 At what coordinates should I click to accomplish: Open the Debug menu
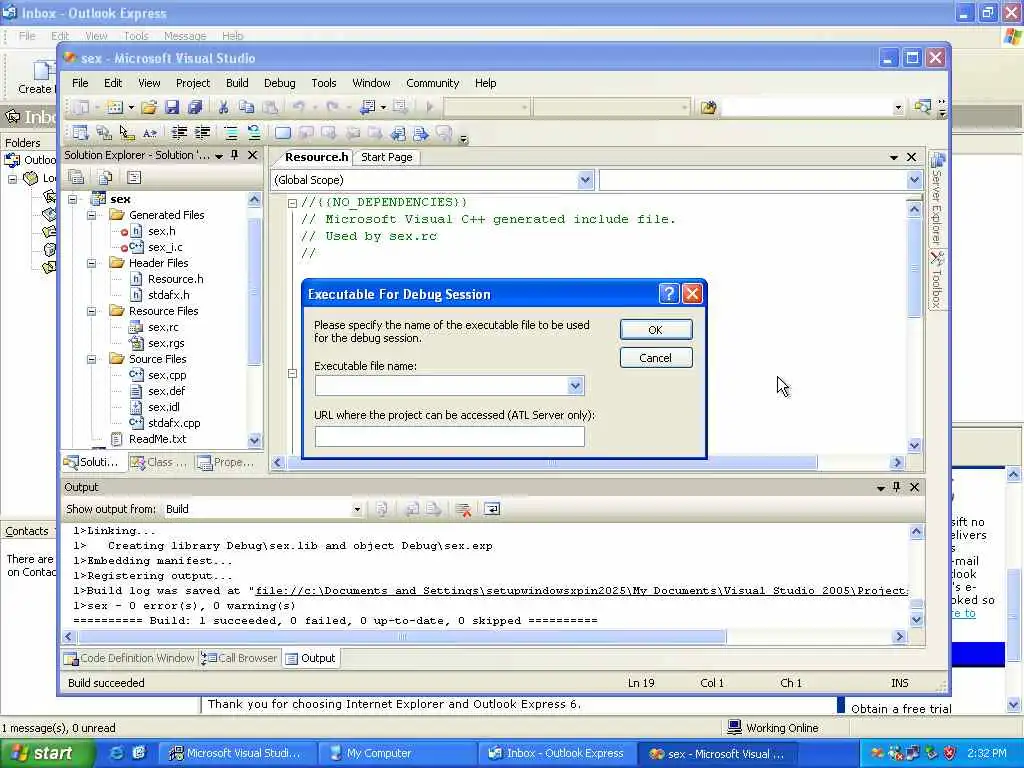pyautogui.click(x=280, y=83)
